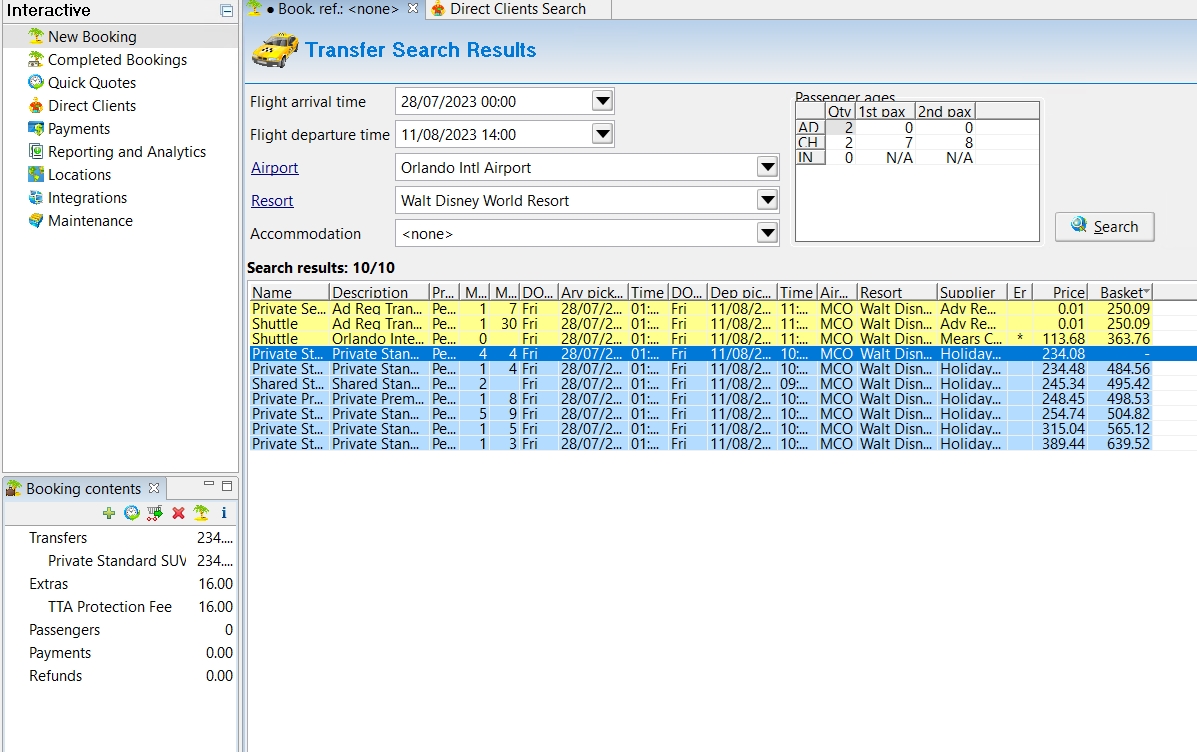Select Quick Quotes in the sidebar
The image size is (1197, 752).
point(91,83)
